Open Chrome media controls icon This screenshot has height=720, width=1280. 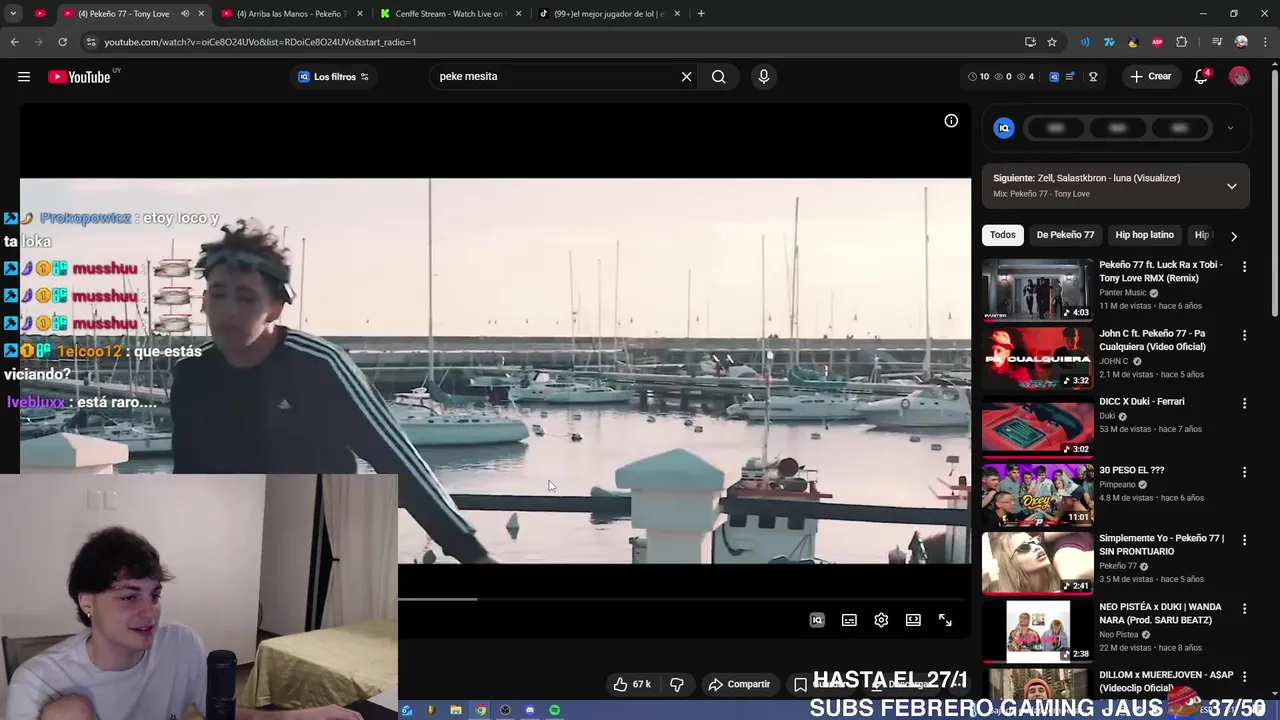[x=1217, y=42]
